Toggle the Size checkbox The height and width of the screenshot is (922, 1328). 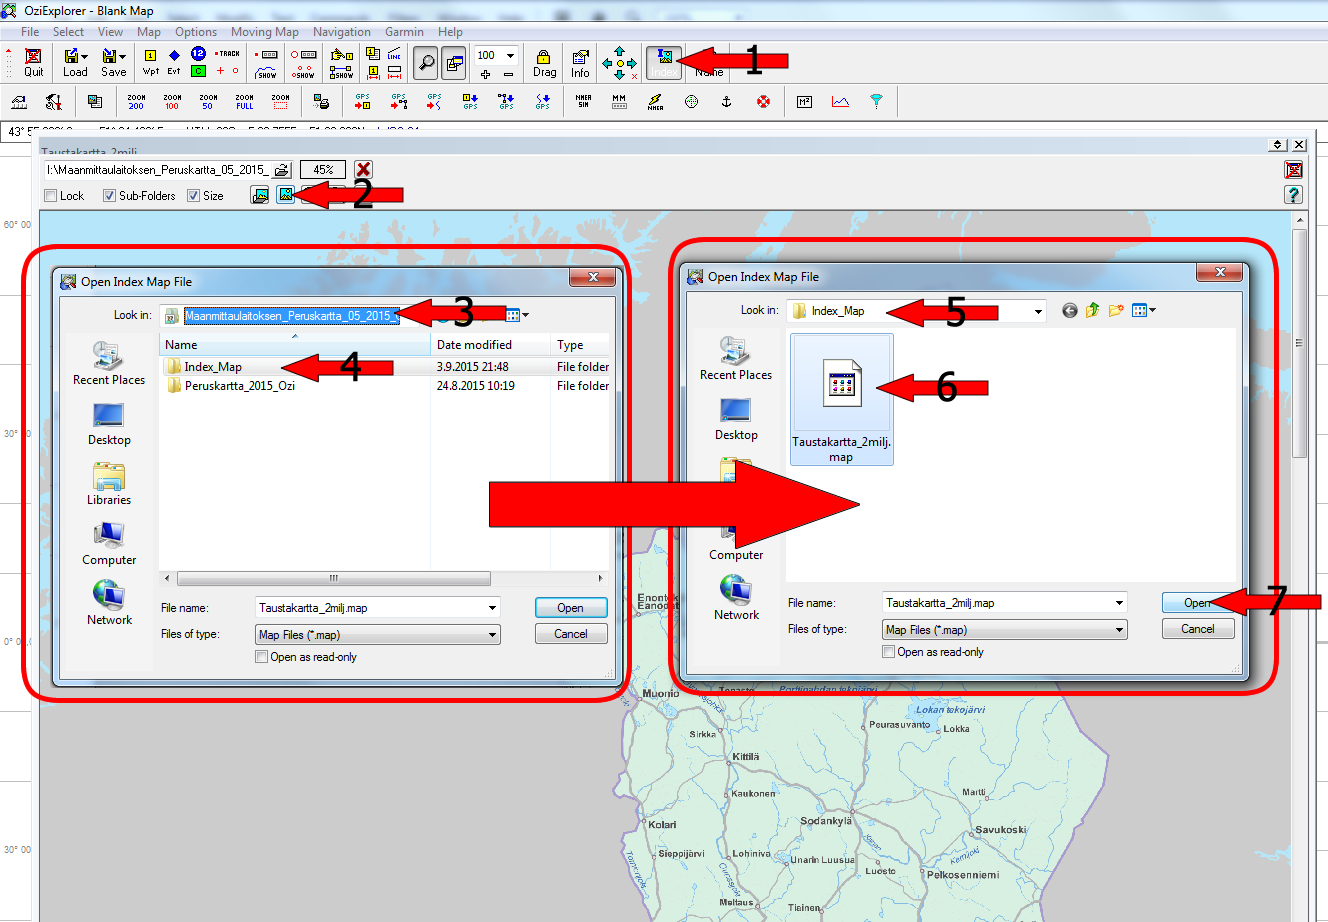[x=194, y=196]
